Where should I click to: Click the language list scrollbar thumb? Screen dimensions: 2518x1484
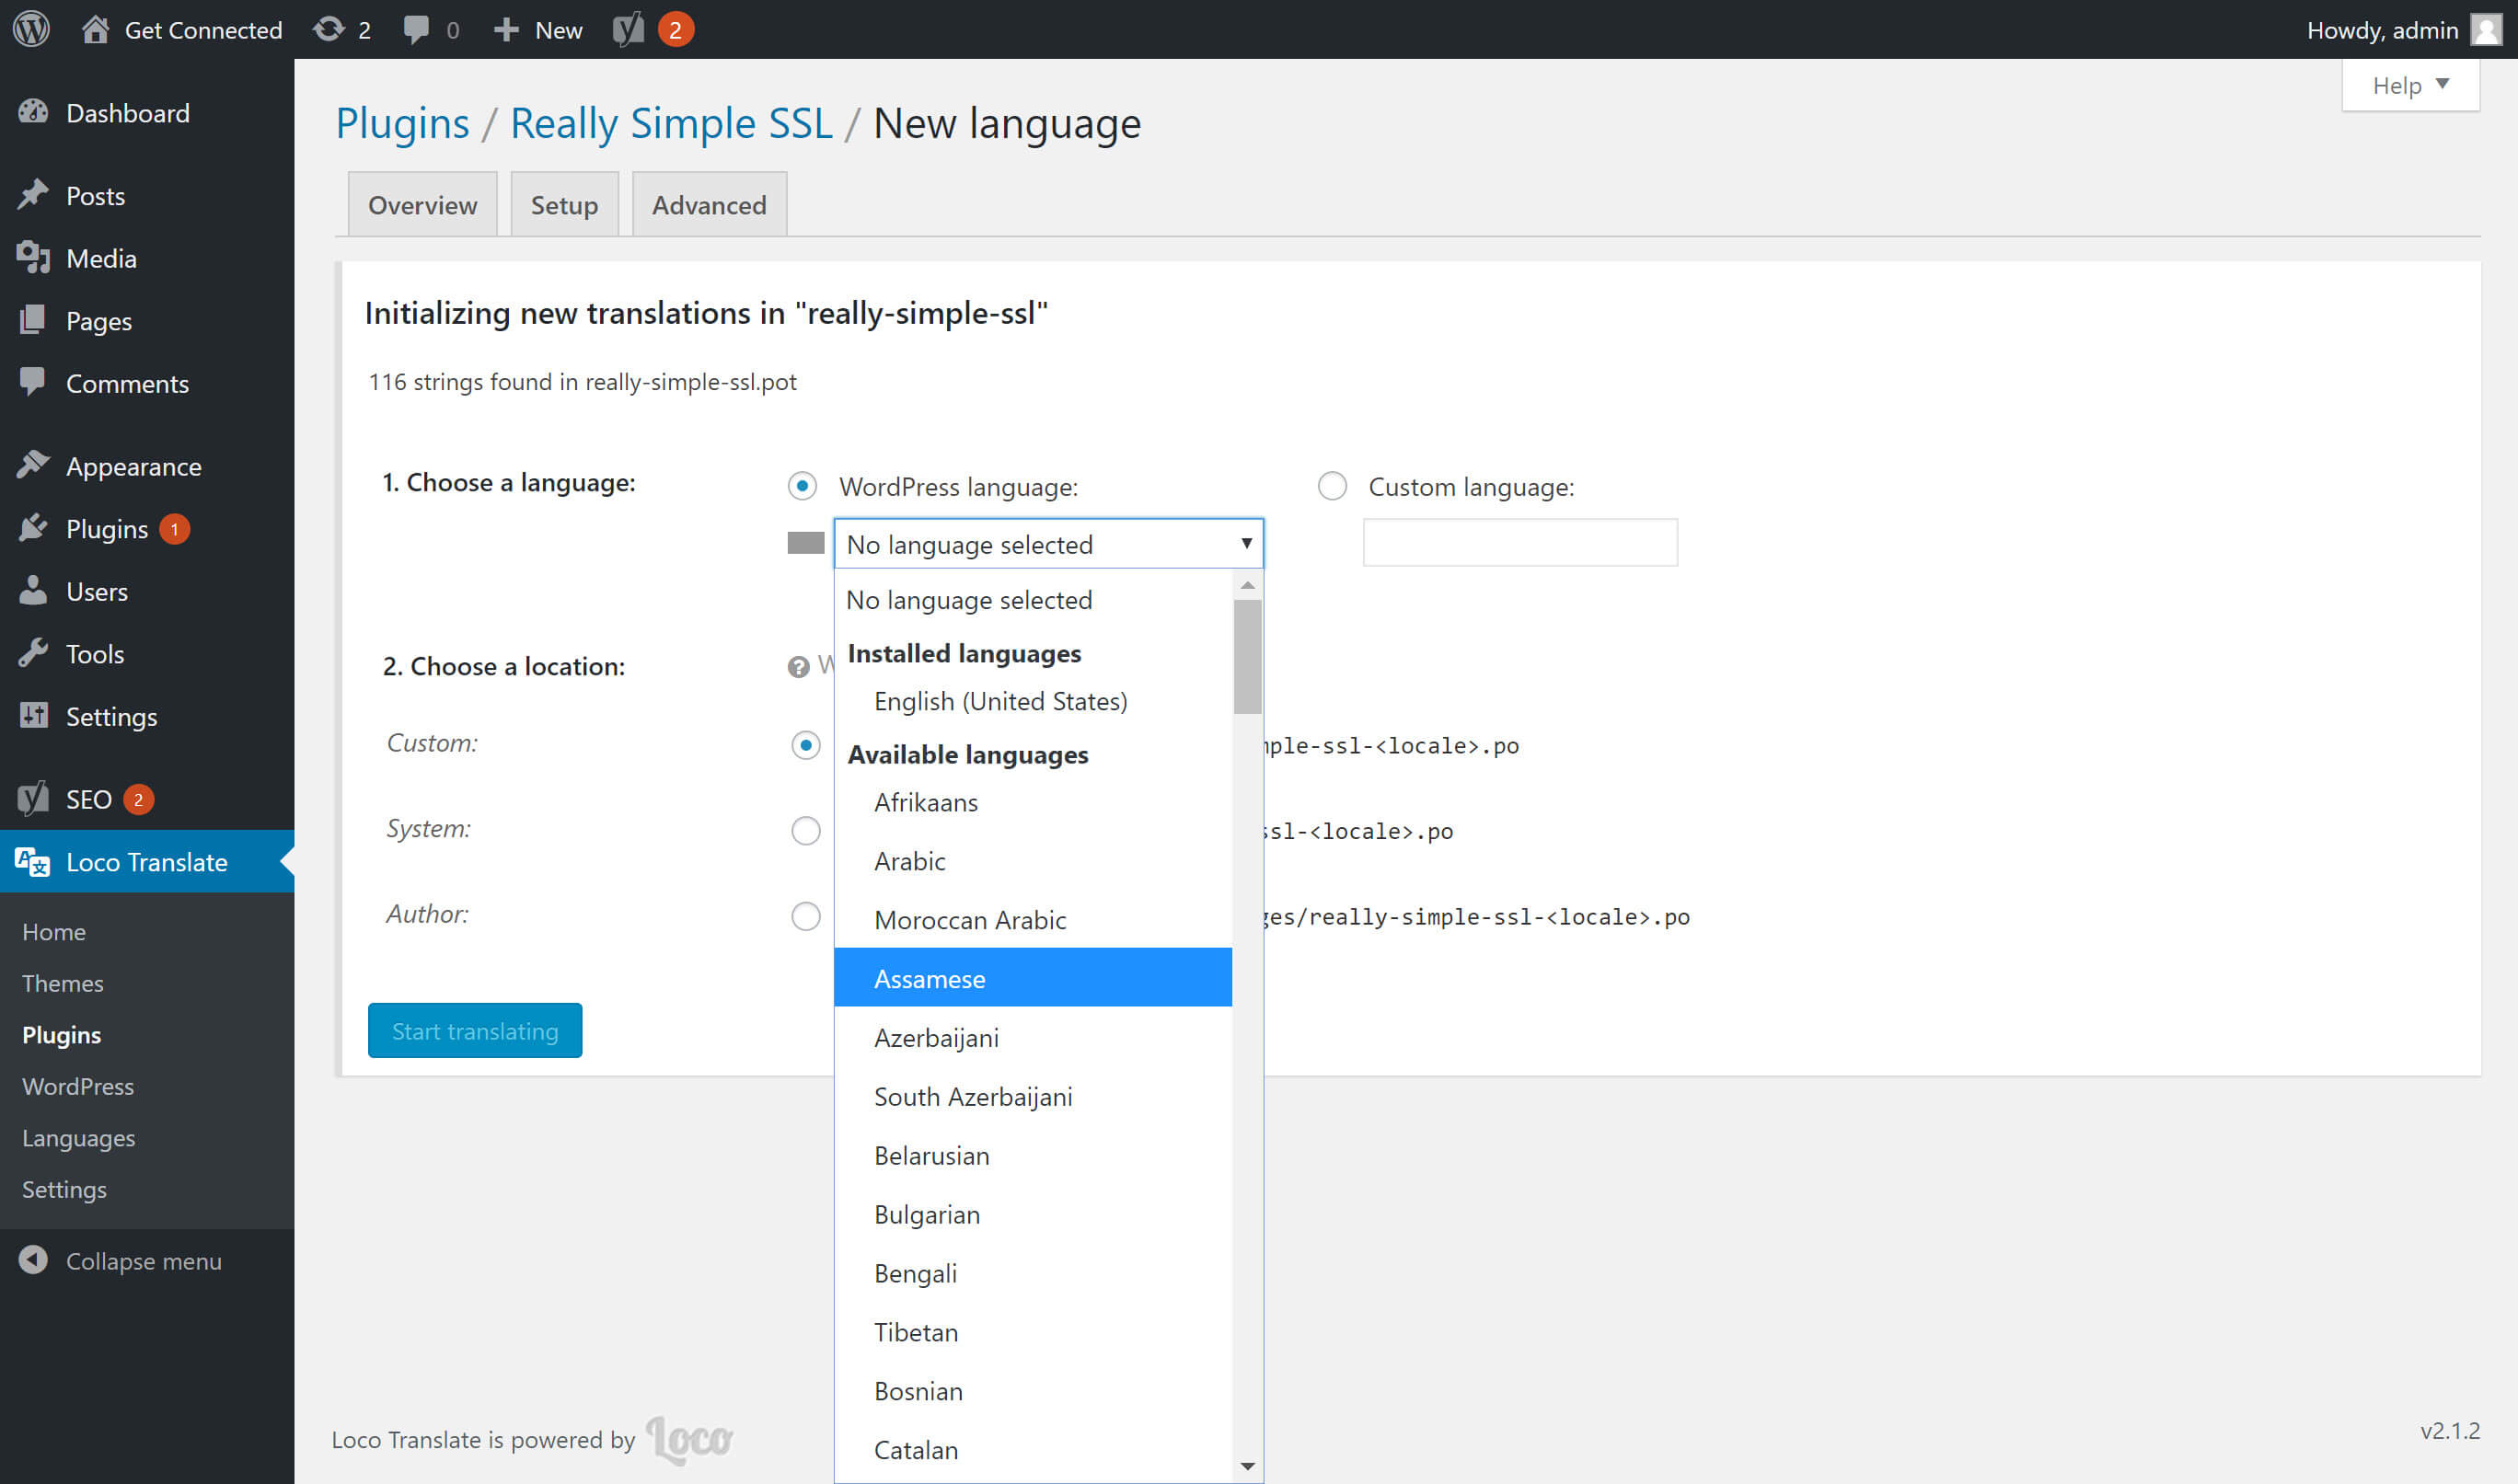point(1247,656)
